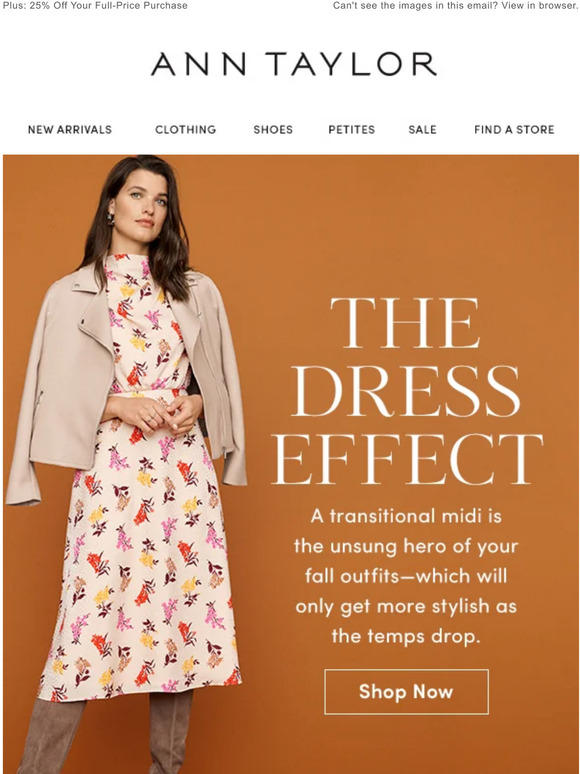The width and height of the screenshot is (580, 774).
Task: Select Petites in the navigation bar
Action: click(x=351, y=130)
